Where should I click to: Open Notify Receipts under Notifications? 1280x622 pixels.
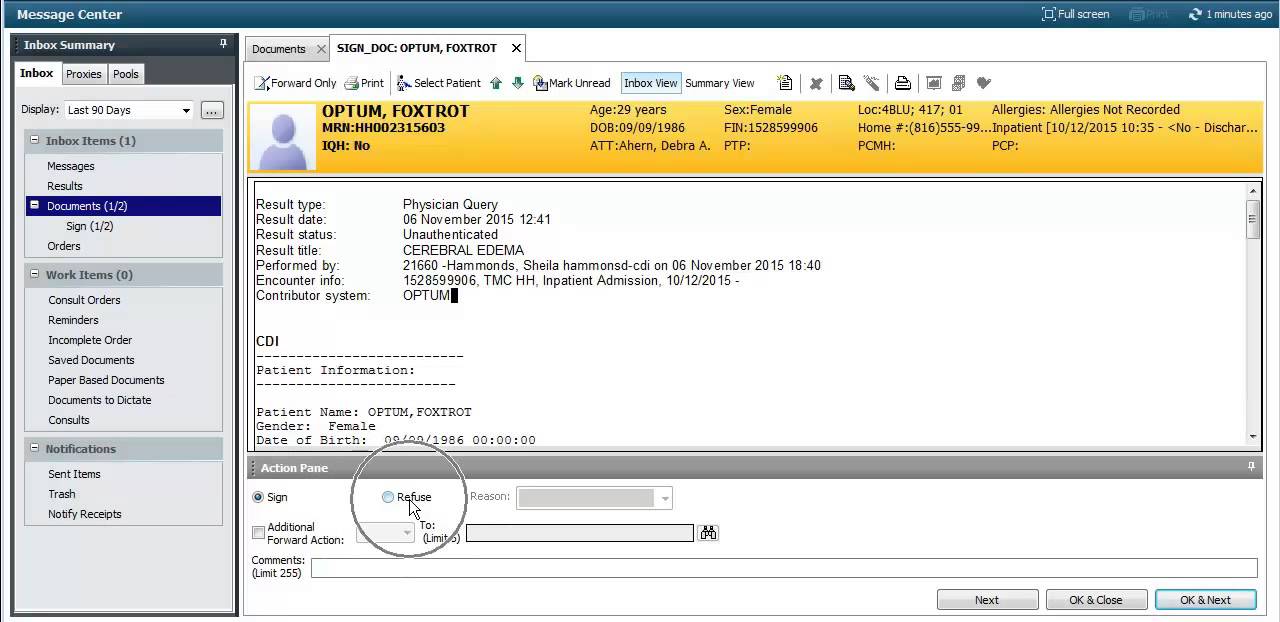click(x=85, y=514)
